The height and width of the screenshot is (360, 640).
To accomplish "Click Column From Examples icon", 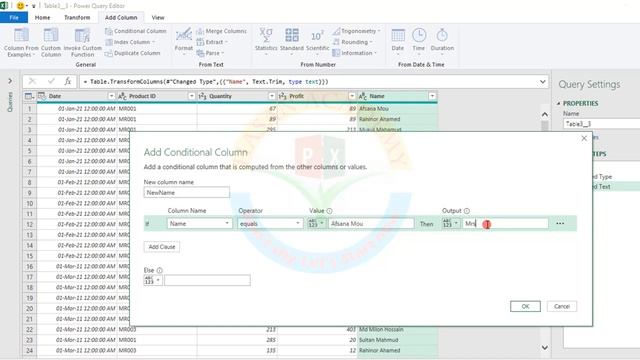I will click(21, 35).
